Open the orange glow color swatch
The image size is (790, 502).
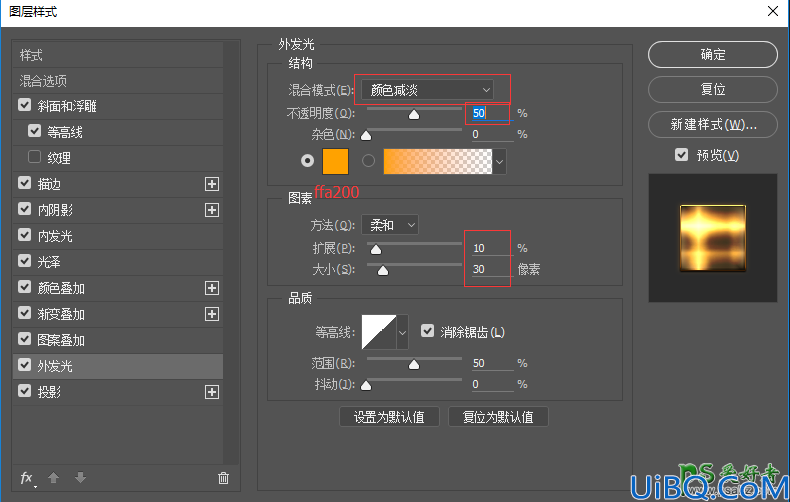coord(335,161)
